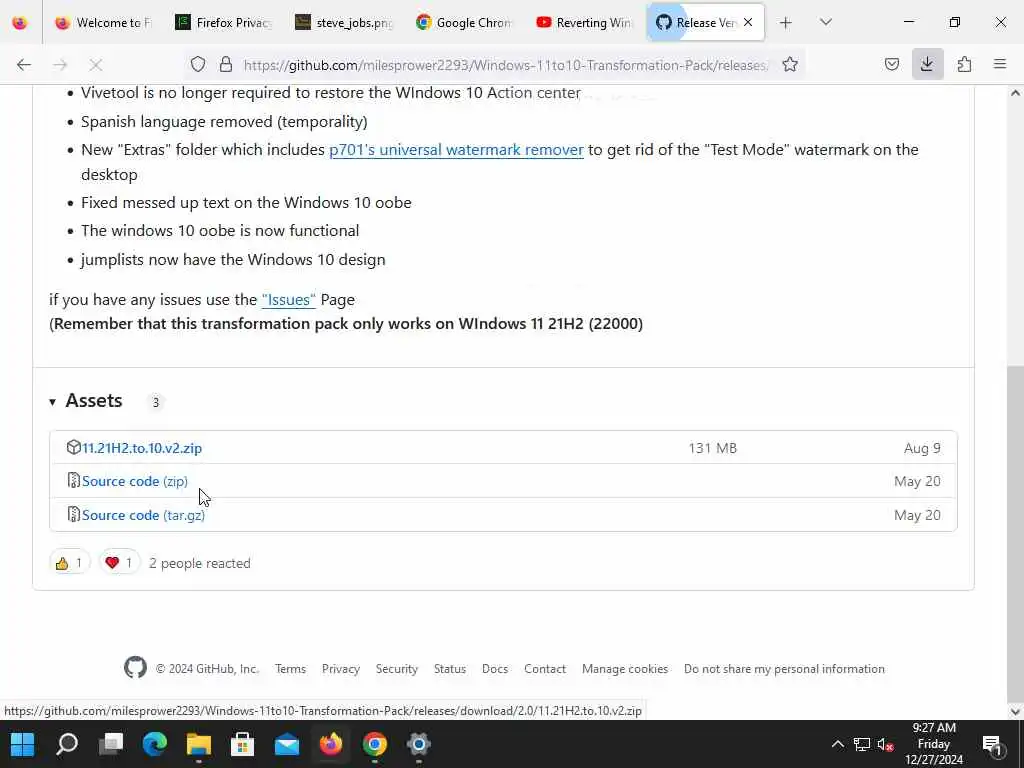This screenshot has width=1024, height=768.
Task: Click the thumbs up reaction
Action: coord(69,563)
